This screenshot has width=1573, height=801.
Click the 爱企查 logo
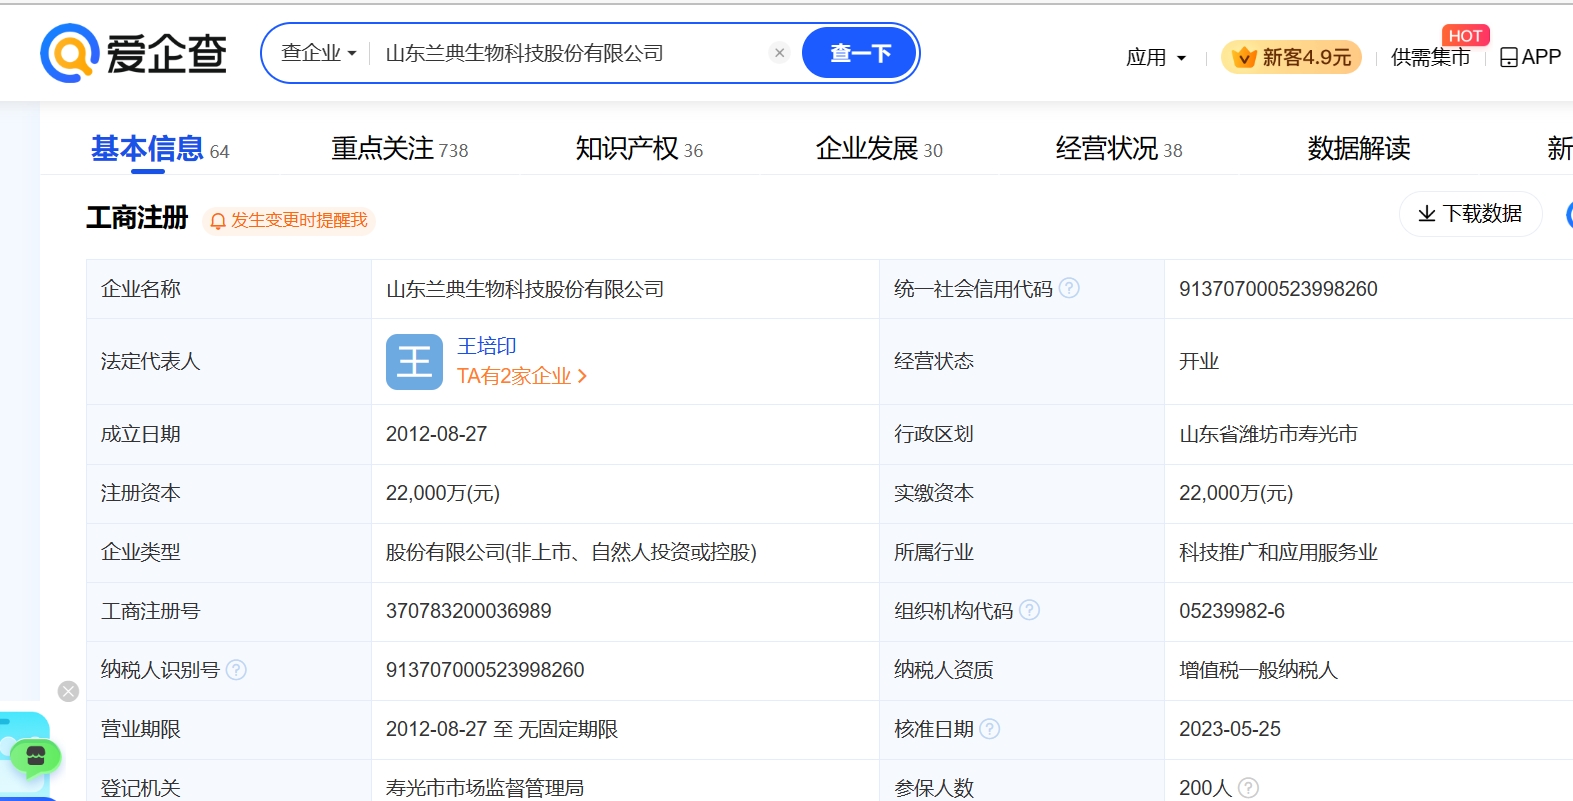click(x=133, y=53)
